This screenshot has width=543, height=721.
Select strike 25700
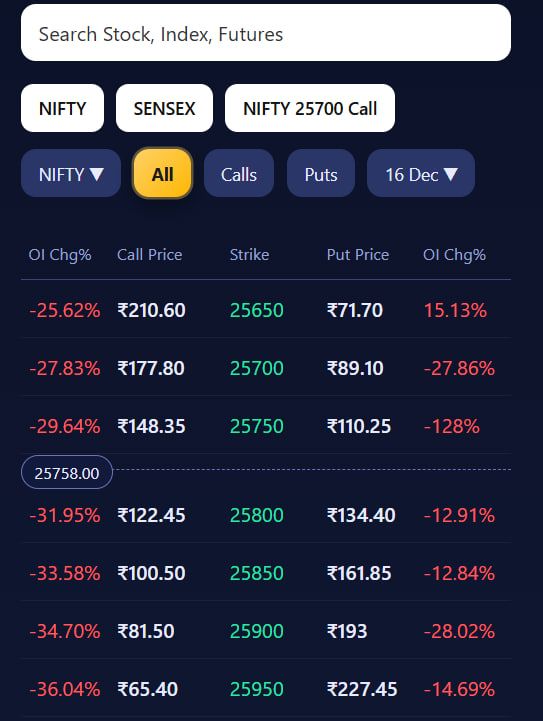pos(257,368)
